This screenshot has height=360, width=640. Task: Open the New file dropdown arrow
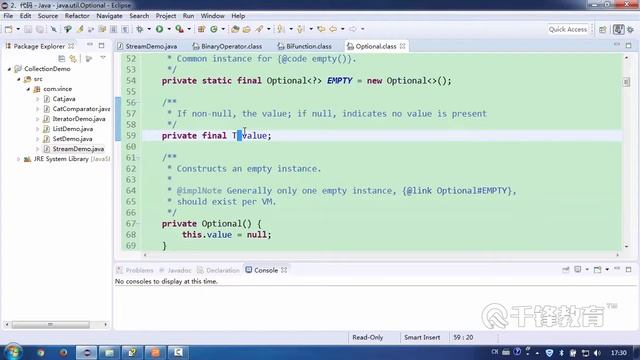pos(18,29)
